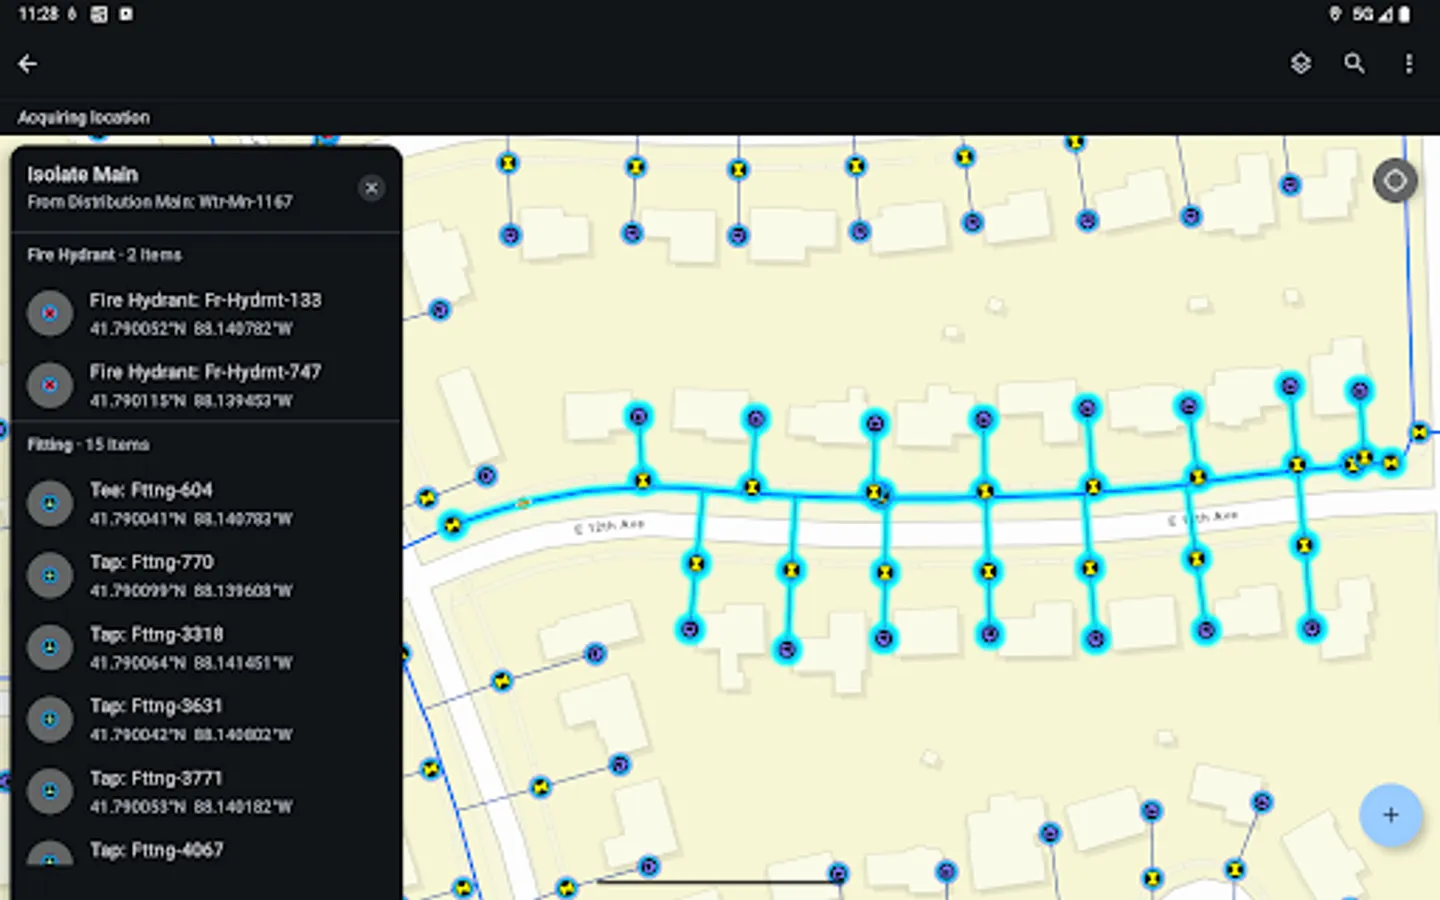Open the Fire Hydrant - 2 Items section
1440x900 pixels.
pyautogui.click(x=104, y=255)
